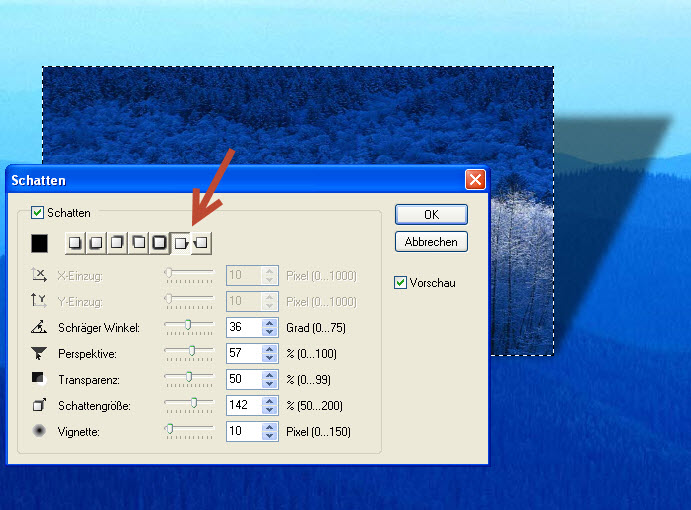Decrease Transparenz with the down arrow
The image size is (691, 510).
pyautogui.click(x=270, y=384)
